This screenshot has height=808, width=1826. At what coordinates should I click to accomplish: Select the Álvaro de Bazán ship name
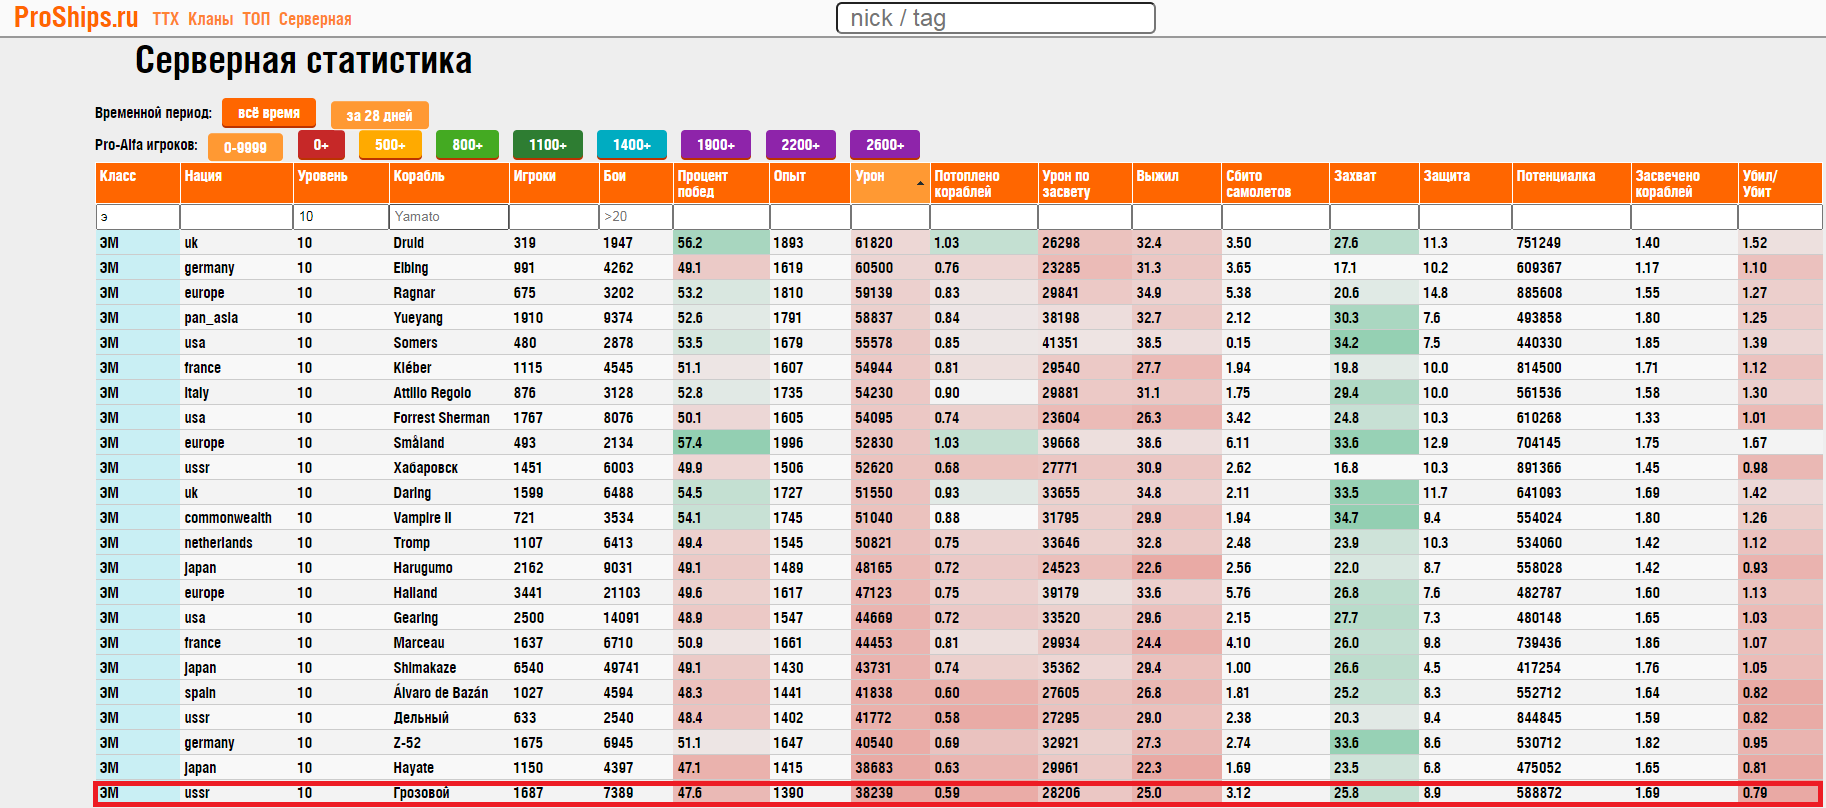[x=441, y=693]
